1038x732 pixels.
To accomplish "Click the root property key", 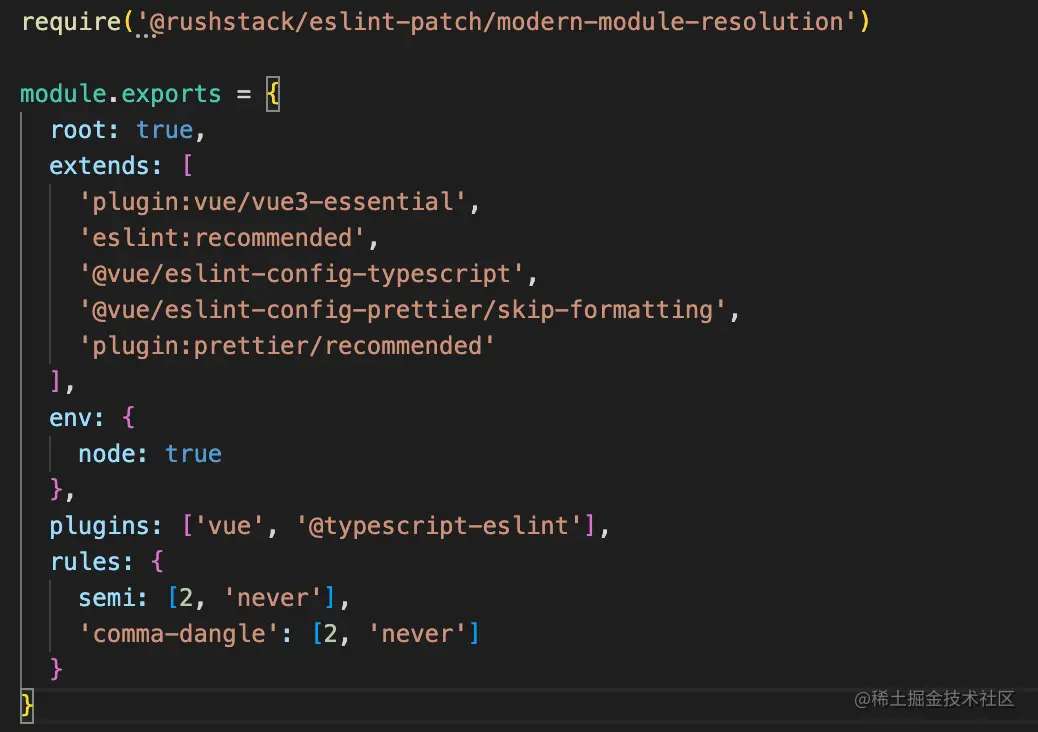I will pos(78,130).
